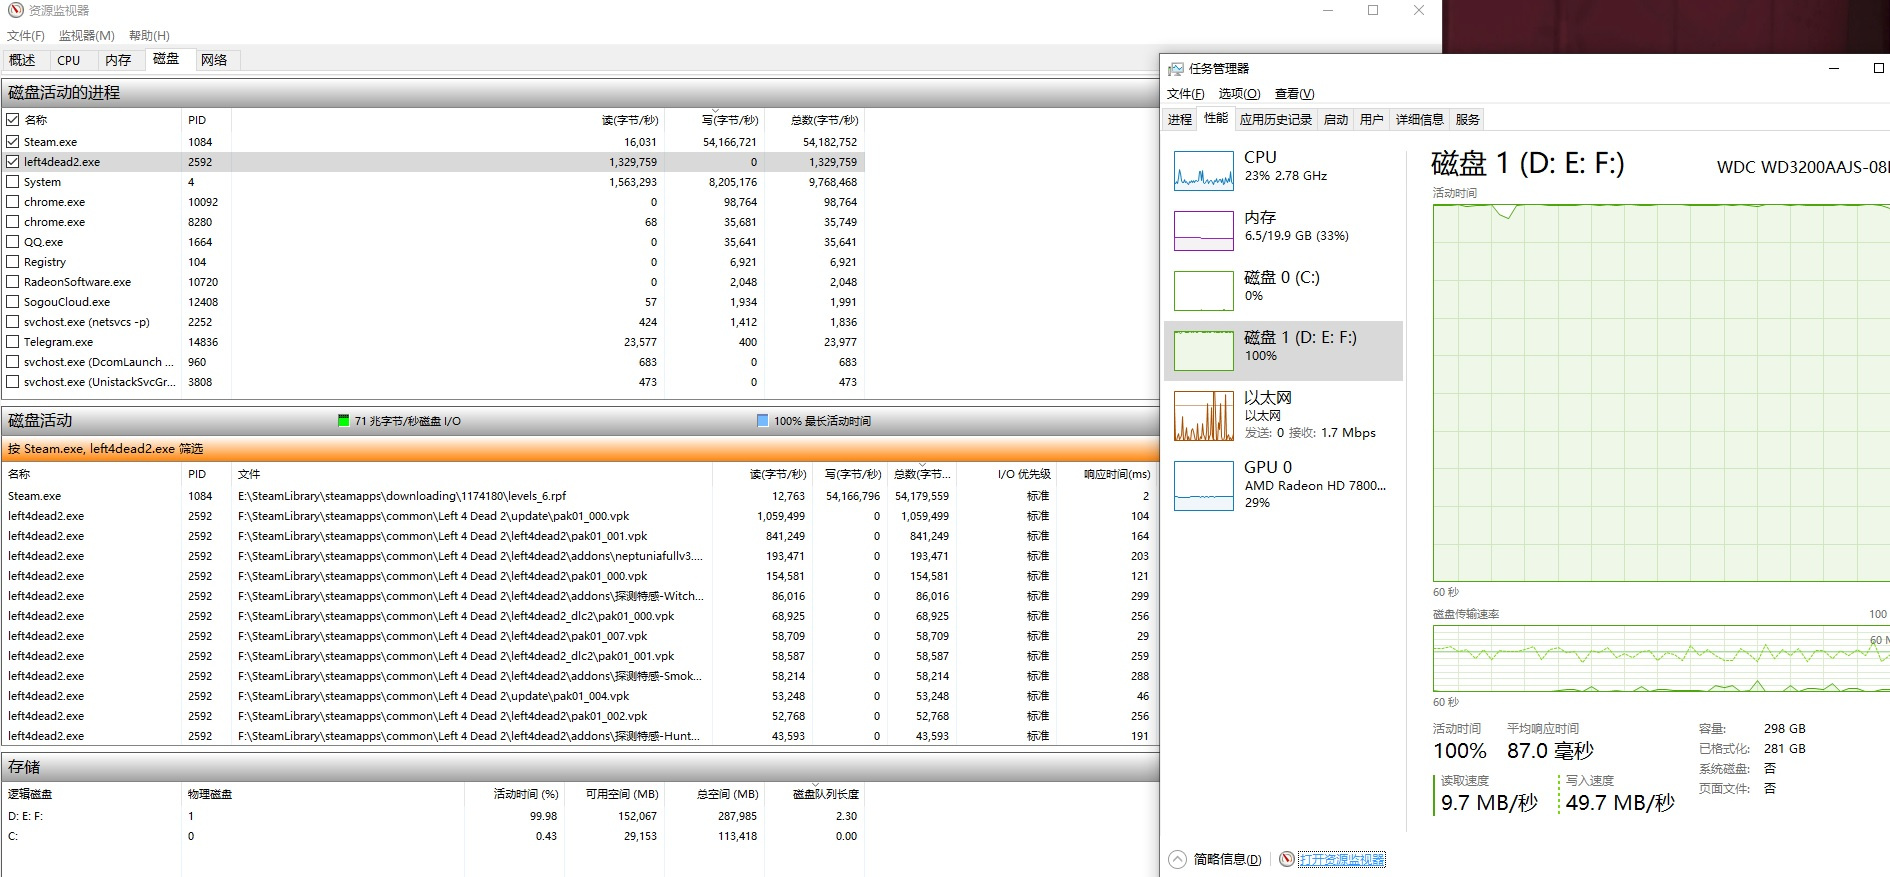The width and height of the screenshot is (1890, 877).
Task: Switch to 内存 tab in Resource Monitor
Action: click(x=118, y=60)
